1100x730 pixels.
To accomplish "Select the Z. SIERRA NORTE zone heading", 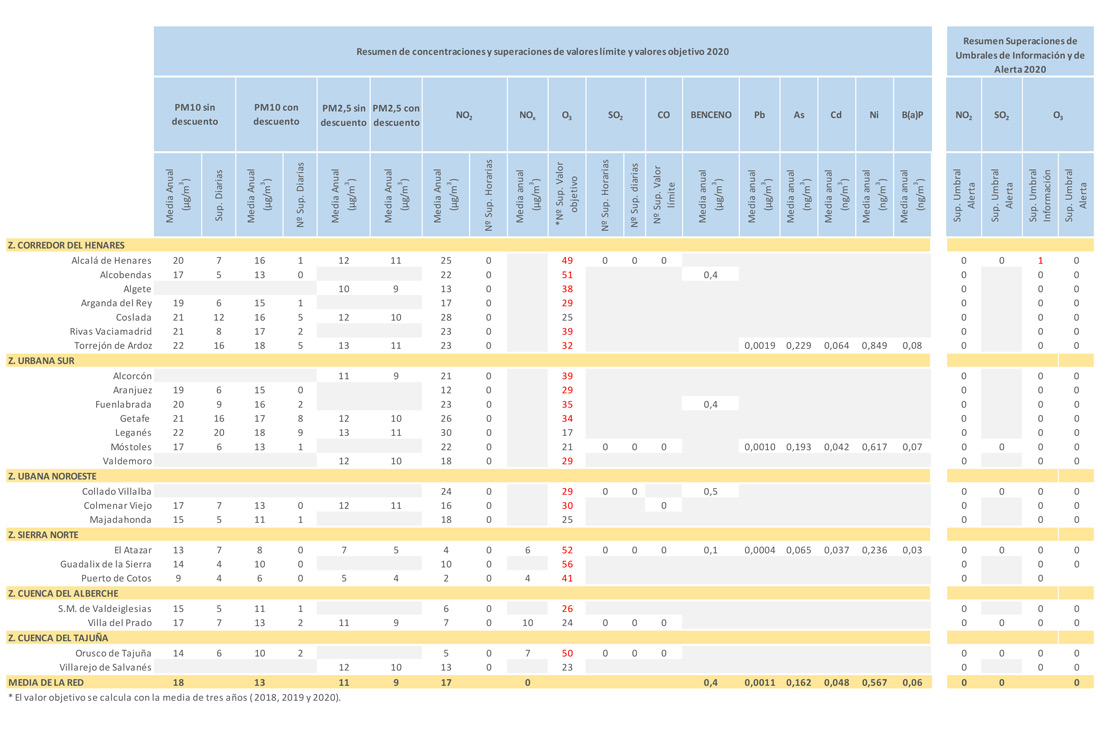I will point(43,535).
